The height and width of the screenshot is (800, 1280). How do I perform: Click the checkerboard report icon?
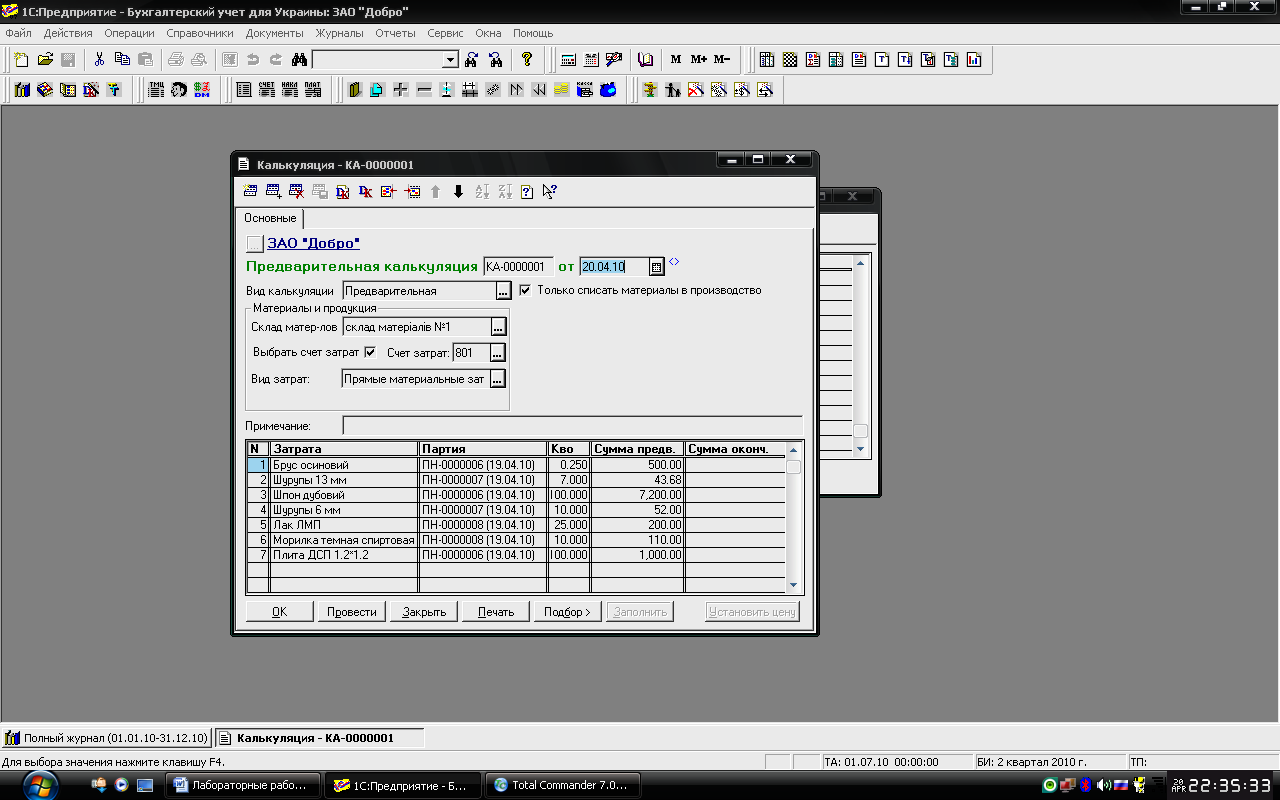789,60
